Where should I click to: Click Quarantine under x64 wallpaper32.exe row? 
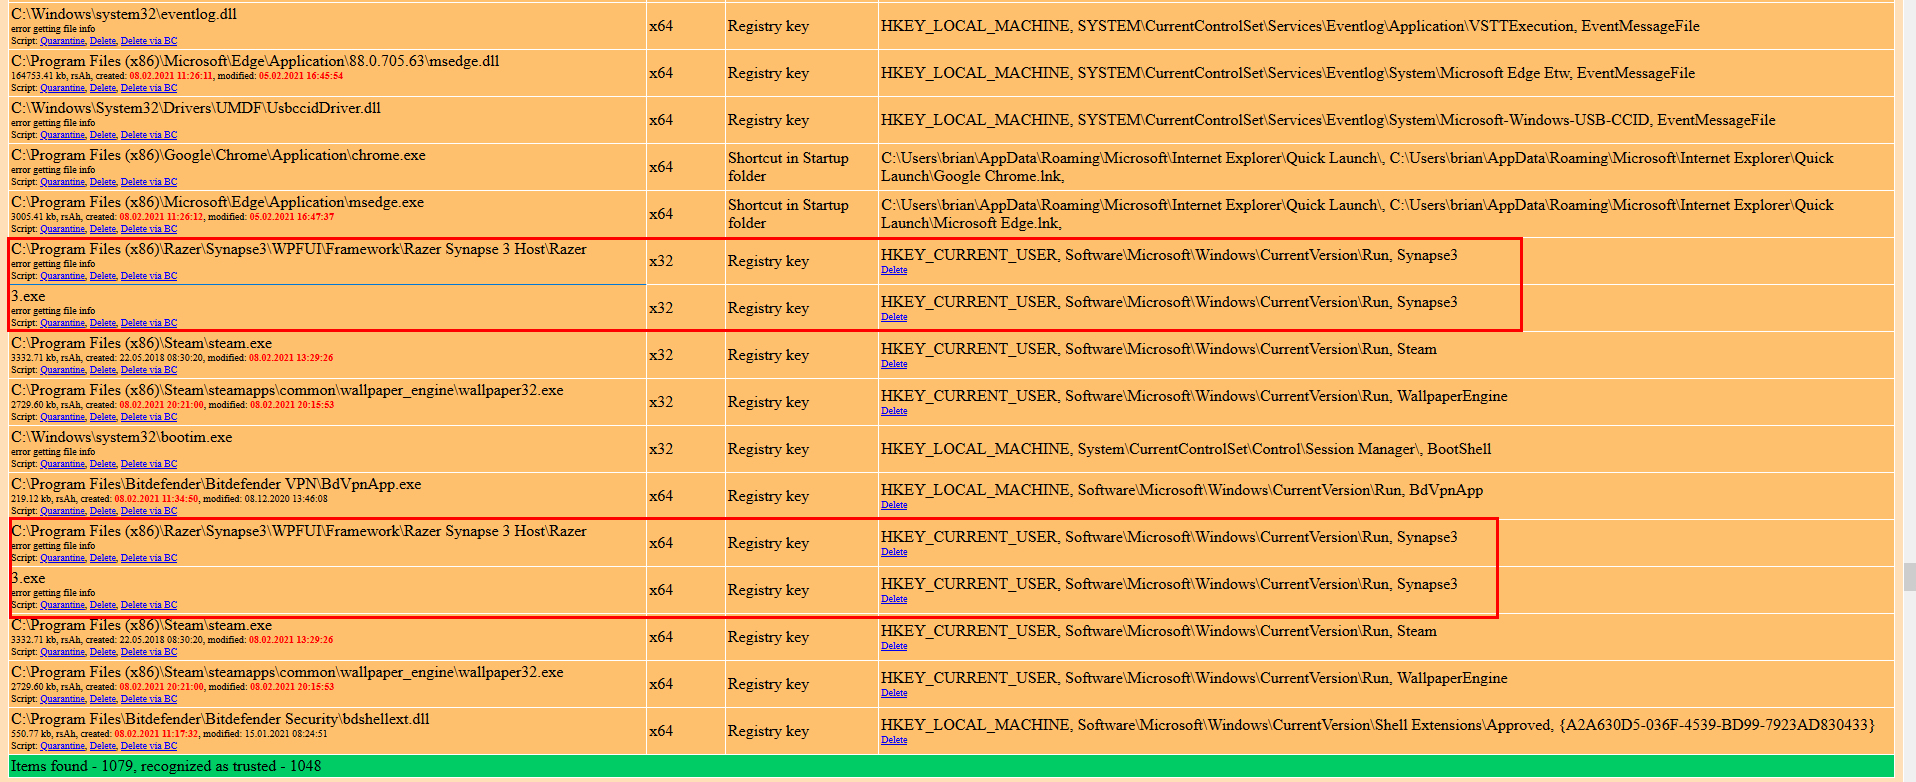tap(62, 699)
